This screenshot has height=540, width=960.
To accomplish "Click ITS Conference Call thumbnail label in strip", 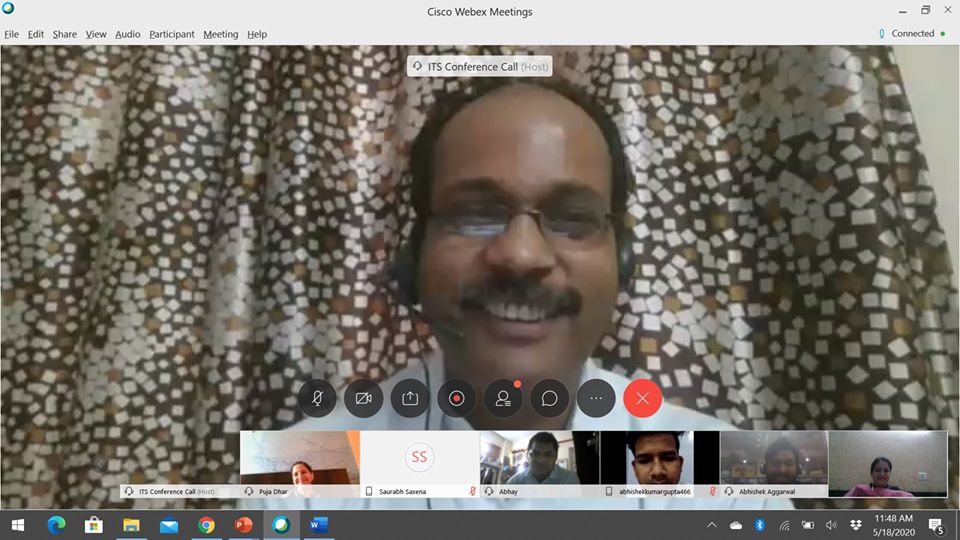I will 176,492.
